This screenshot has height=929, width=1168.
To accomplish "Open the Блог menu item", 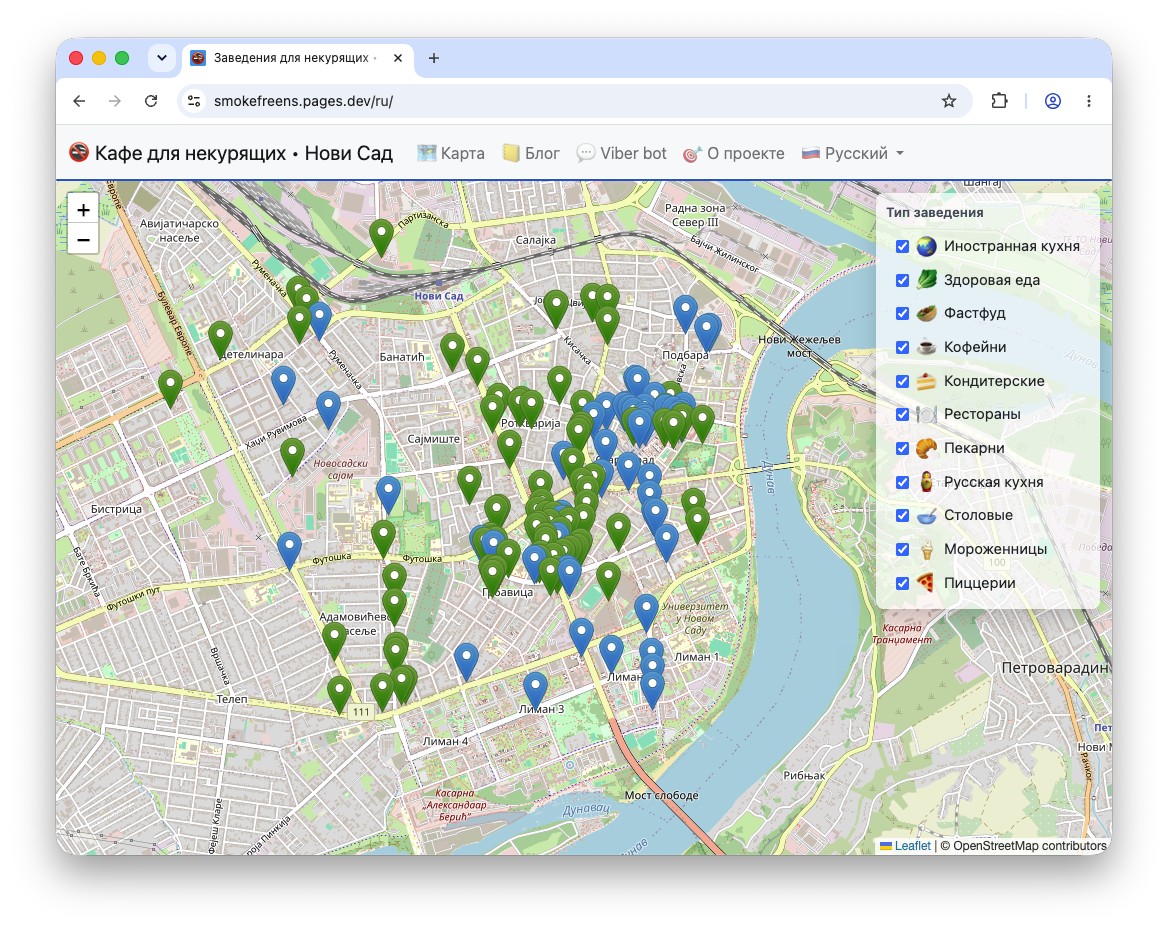I will pyautogui.click(x=530, y=153).
